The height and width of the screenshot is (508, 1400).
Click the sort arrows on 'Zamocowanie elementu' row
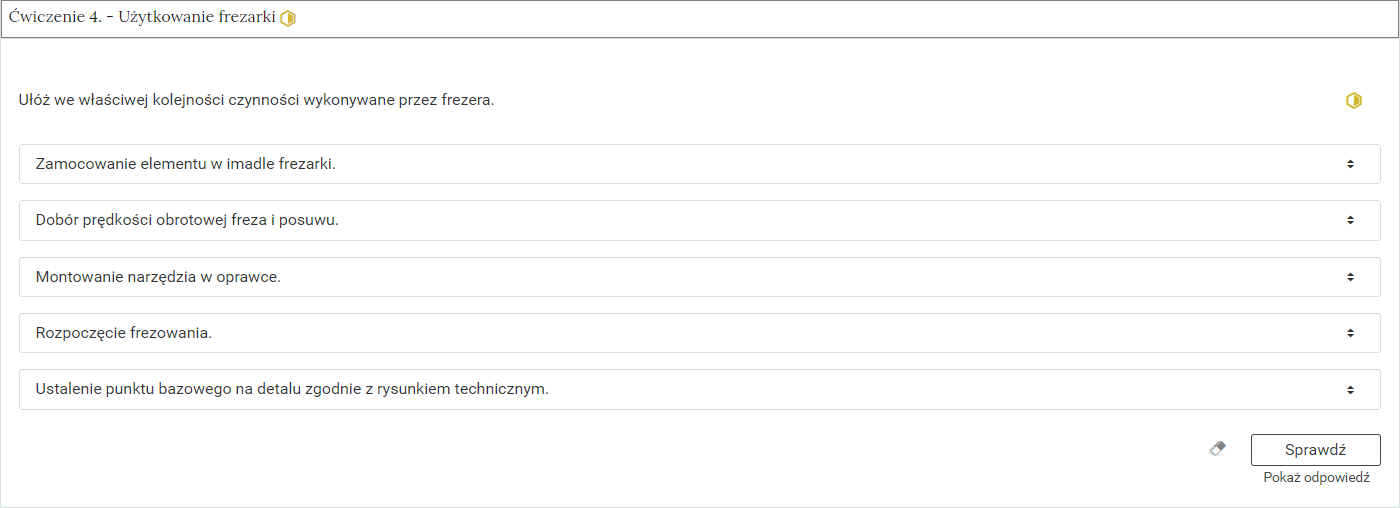coord(1350,164)
